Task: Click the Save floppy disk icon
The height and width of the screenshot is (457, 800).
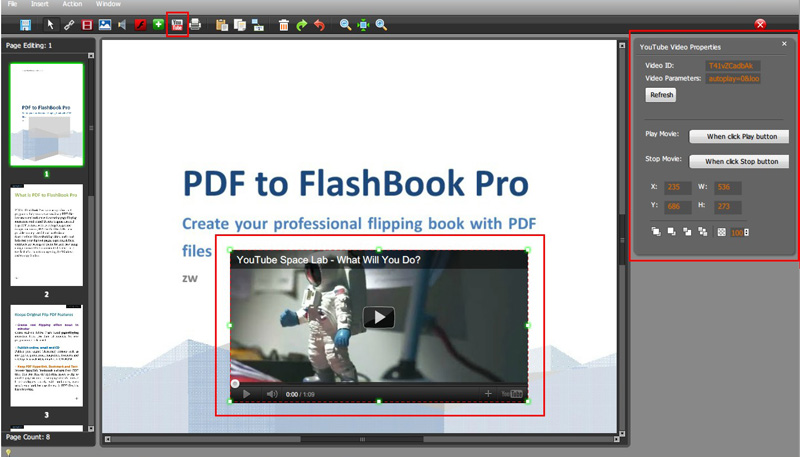Action: [25, 24]
